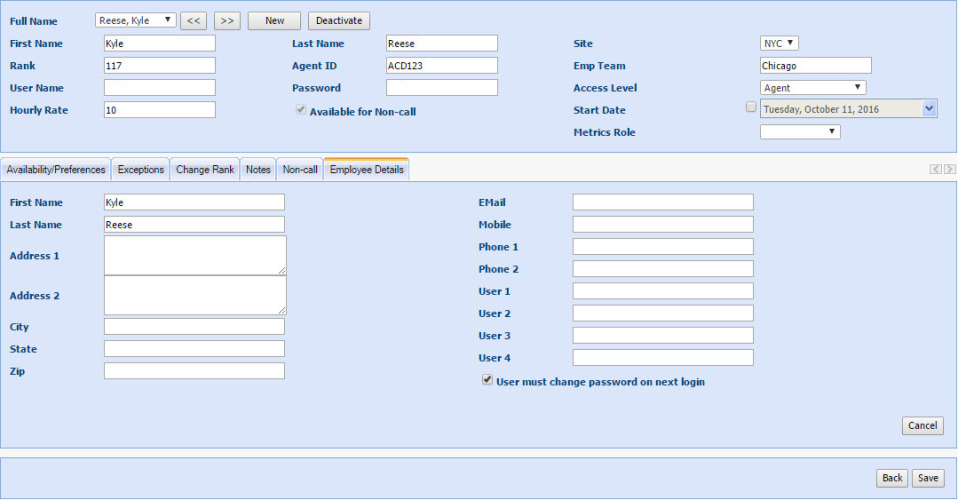Expand the Site dropdown showing NYC
Image resolution: width=958 pixels, height=500 pixels.
[x=779, y=43]
